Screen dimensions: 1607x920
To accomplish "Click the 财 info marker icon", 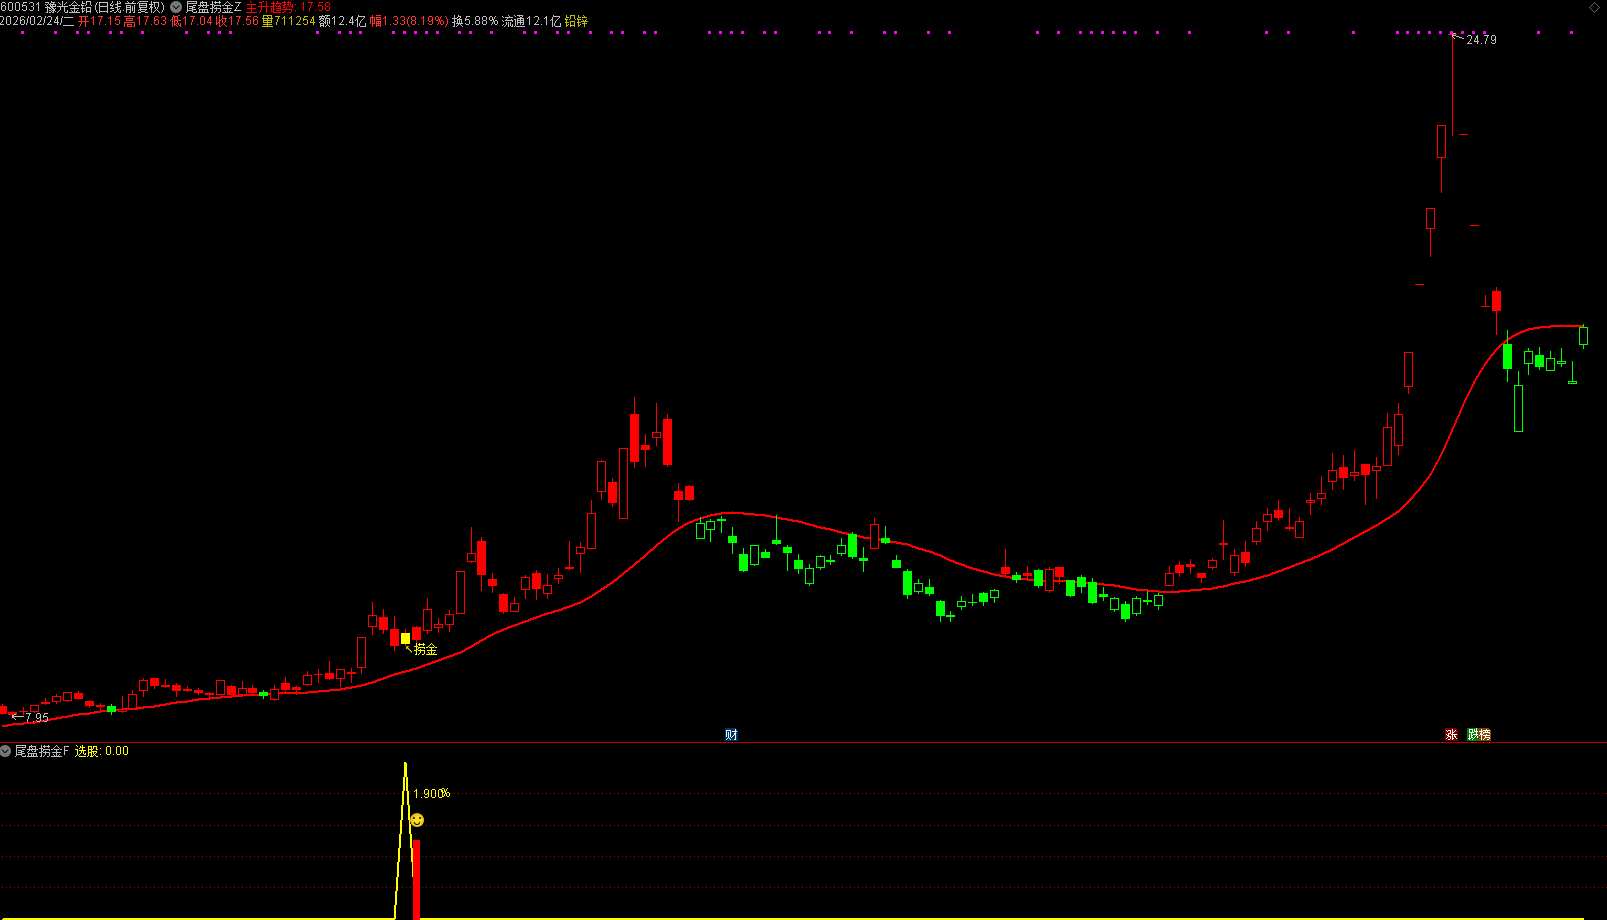I will tap(731, 735).
